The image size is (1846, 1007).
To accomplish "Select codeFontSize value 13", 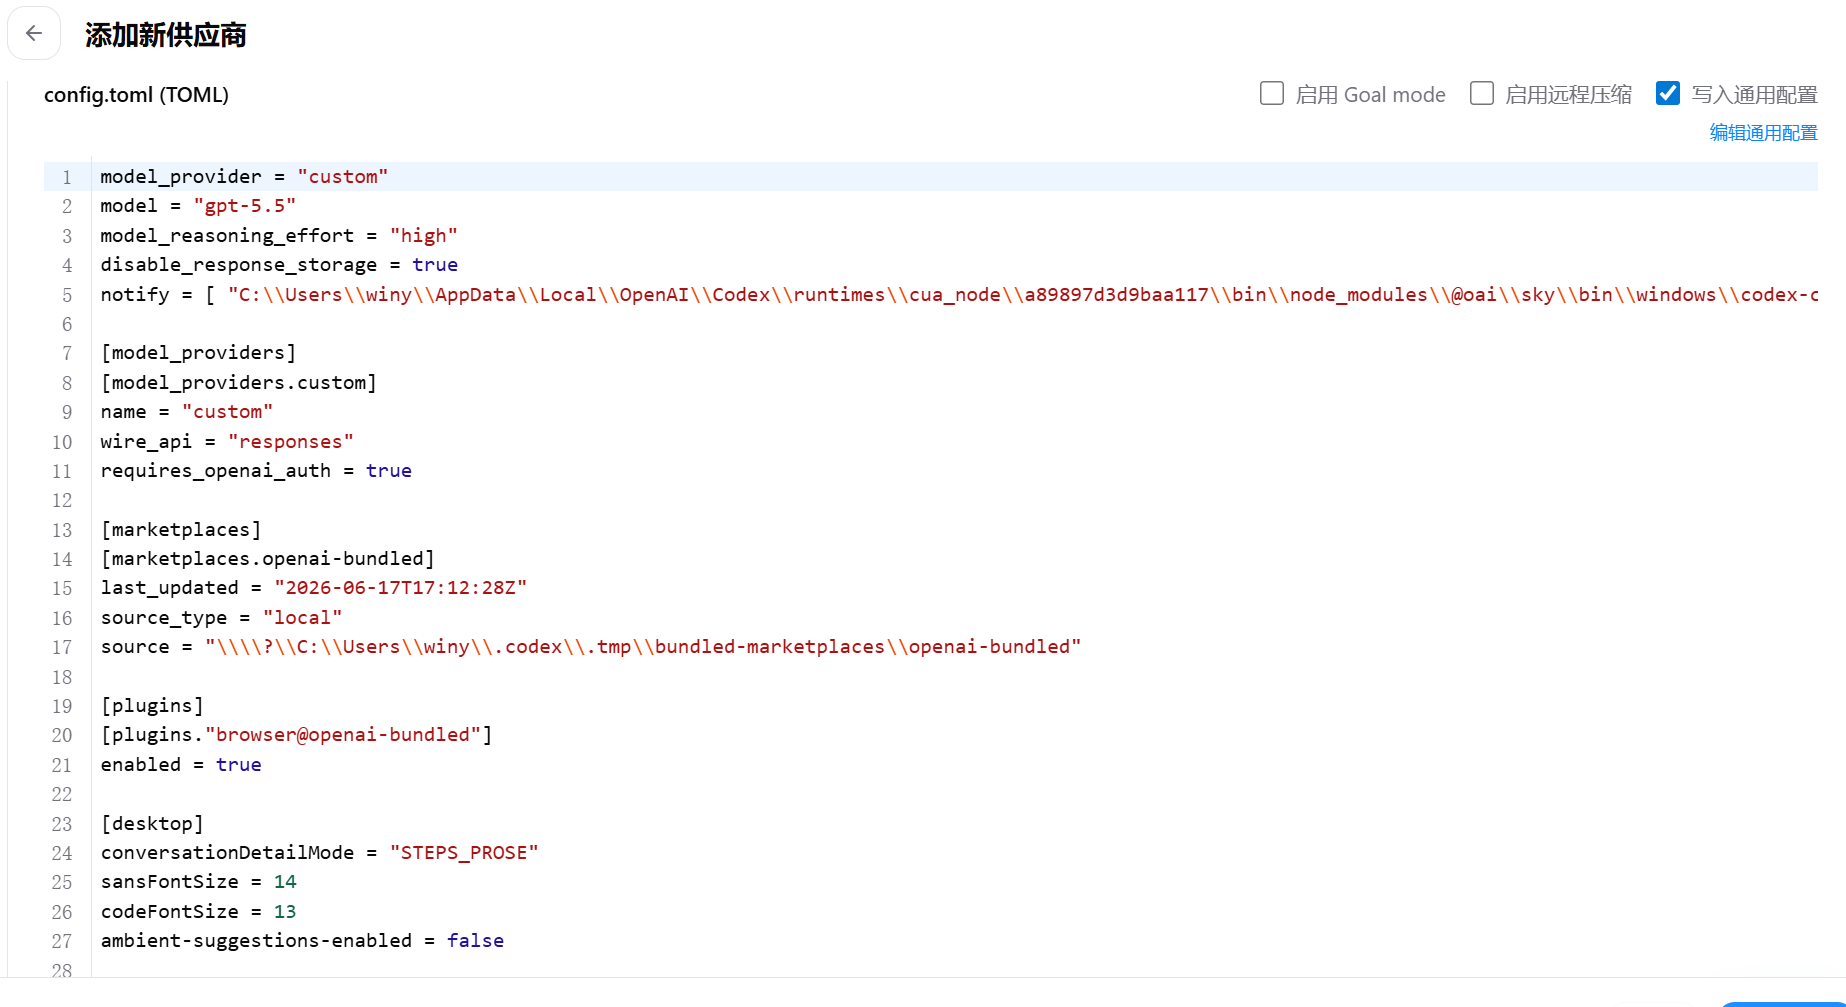I will pyautogui.click(x=285, y=912).
